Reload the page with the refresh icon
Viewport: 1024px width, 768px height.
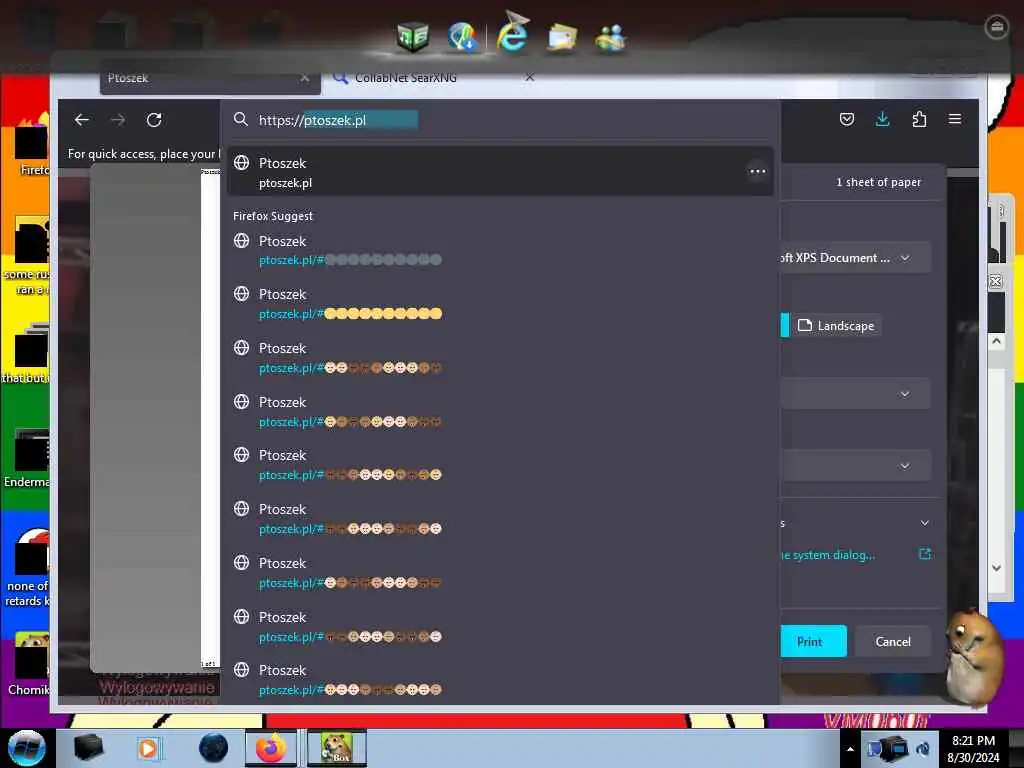click(x=154, y=120)
